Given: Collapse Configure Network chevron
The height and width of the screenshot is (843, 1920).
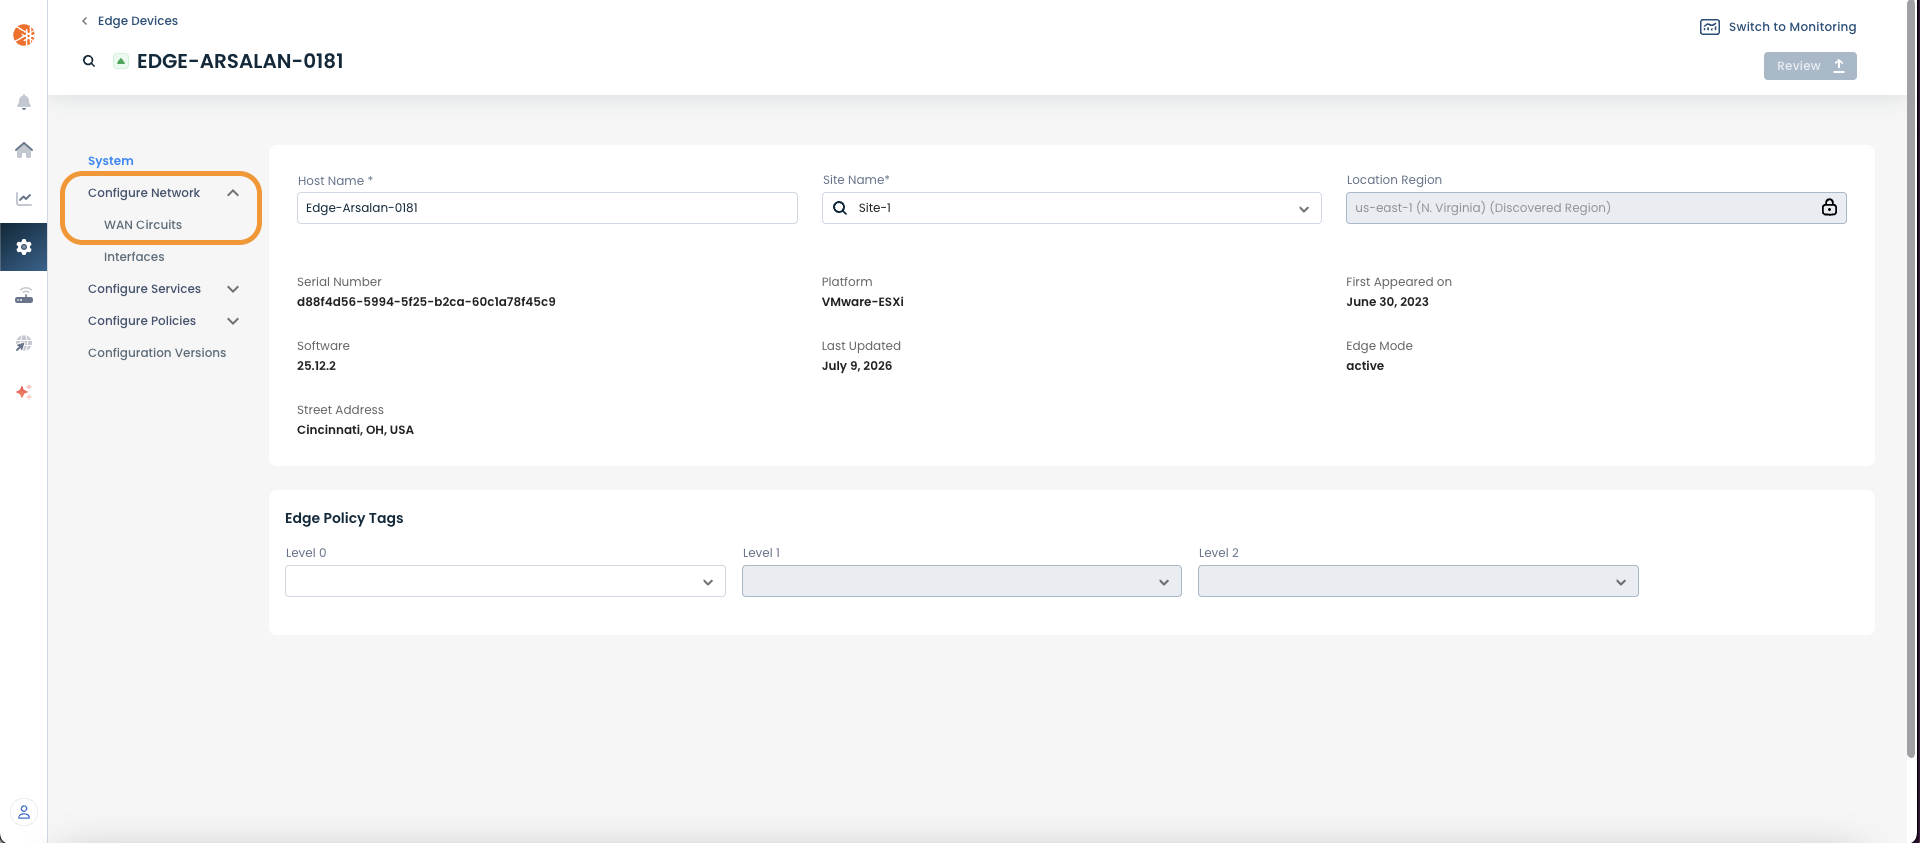Looking at the screenshot, I should 233,193.
